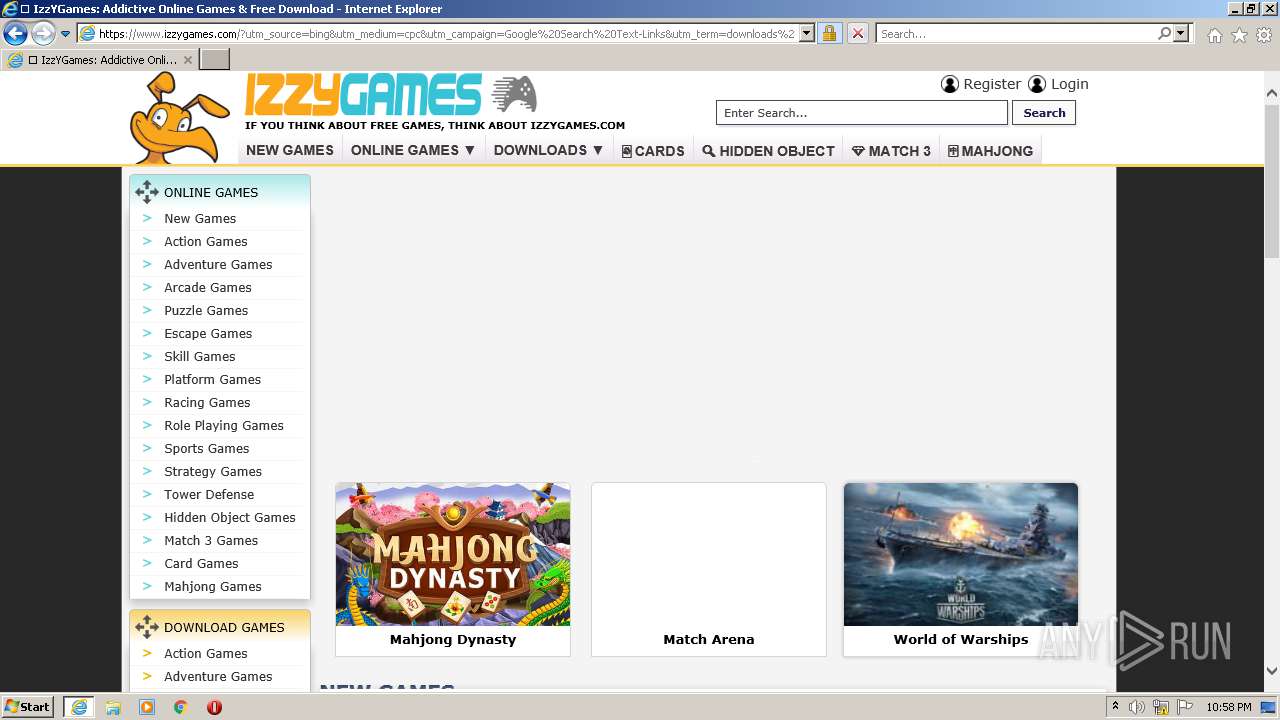The image size is (1280, 720).
Task: Click the red Opera taskbar icon
Action: click(x=214, y=707)
